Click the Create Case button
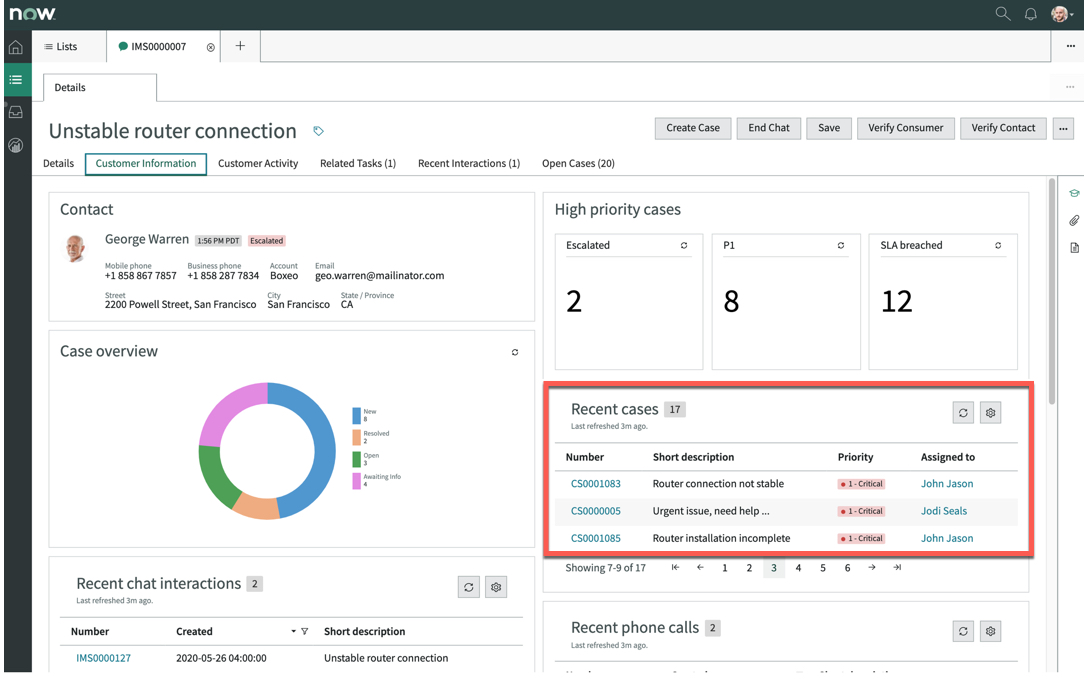This screenshot has height=679, width=1085. (693, 128)
